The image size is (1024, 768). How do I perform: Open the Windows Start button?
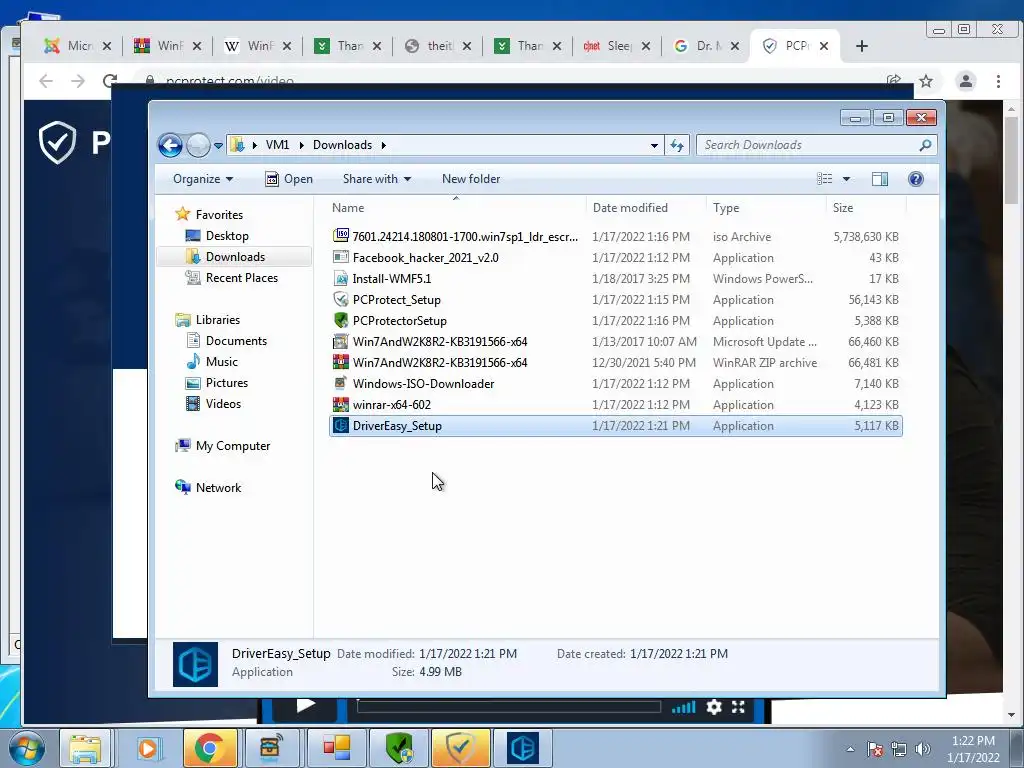click(x=27, y=748)
